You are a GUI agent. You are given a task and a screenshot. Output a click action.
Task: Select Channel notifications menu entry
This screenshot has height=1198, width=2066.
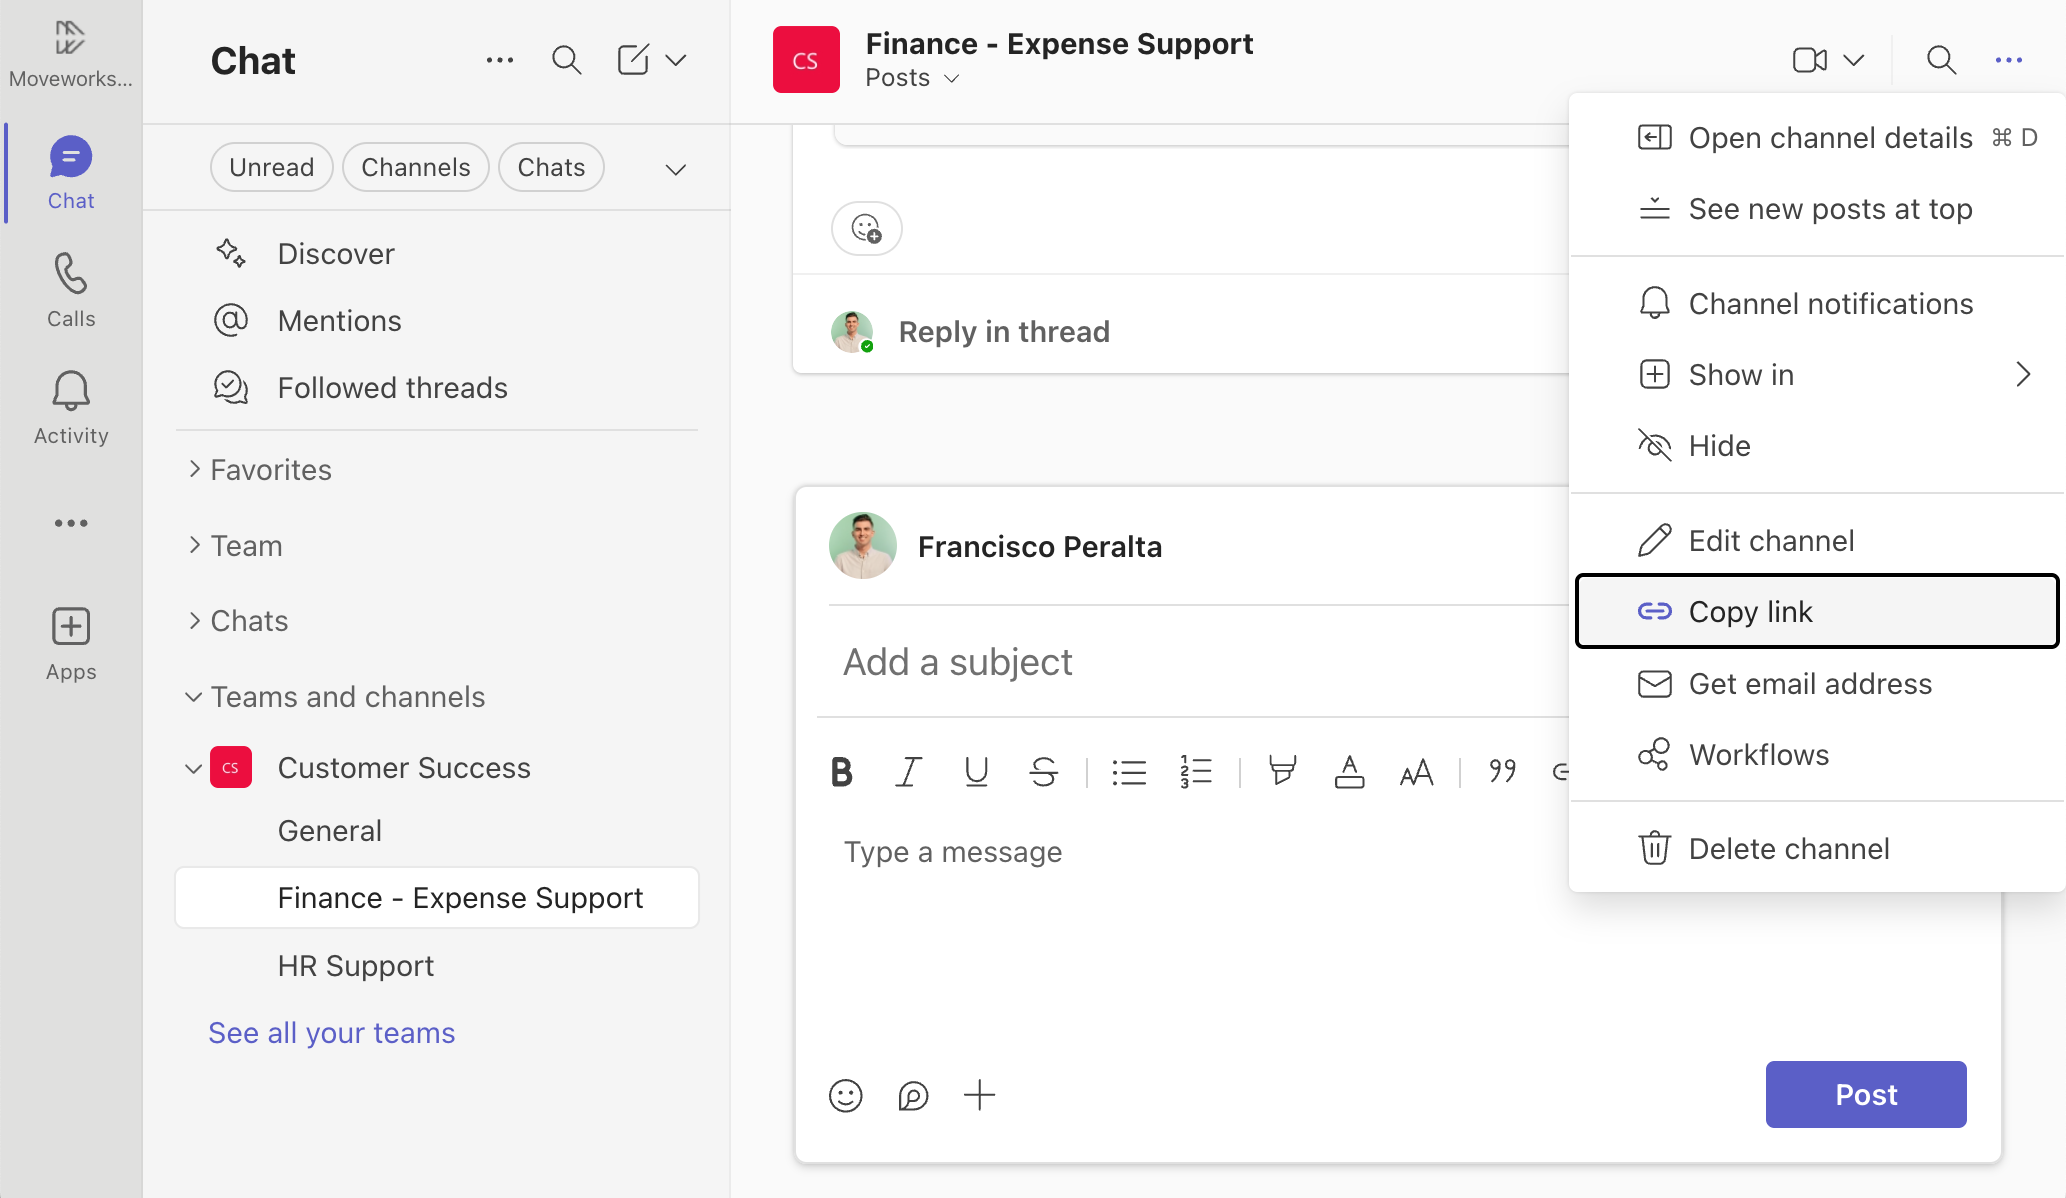click(x=1829, y=304)
